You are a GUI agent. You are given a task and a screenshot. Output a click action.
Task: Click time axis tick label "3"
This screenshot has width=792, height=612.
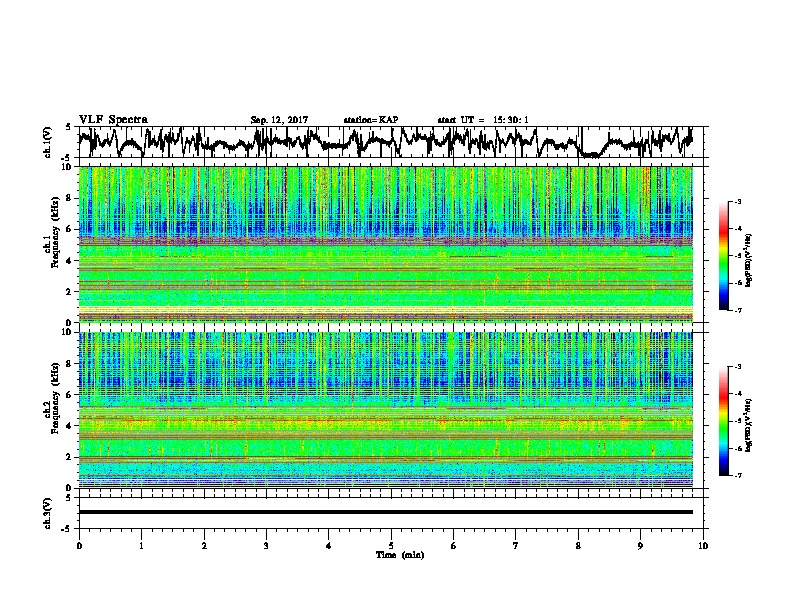click(266, 546)
